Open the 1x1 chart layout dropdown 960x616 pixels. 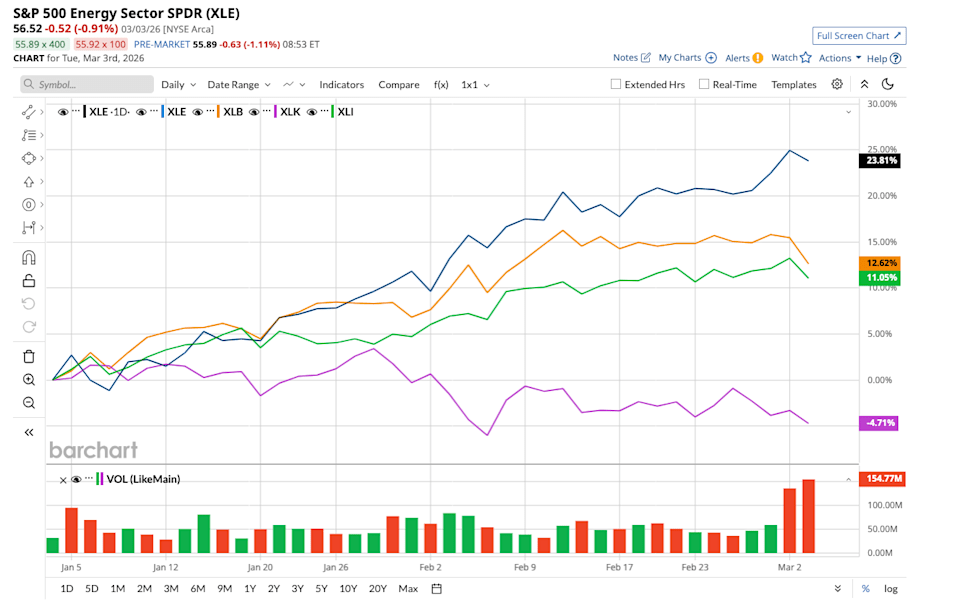pyautogui.click(x=470, y=85)
